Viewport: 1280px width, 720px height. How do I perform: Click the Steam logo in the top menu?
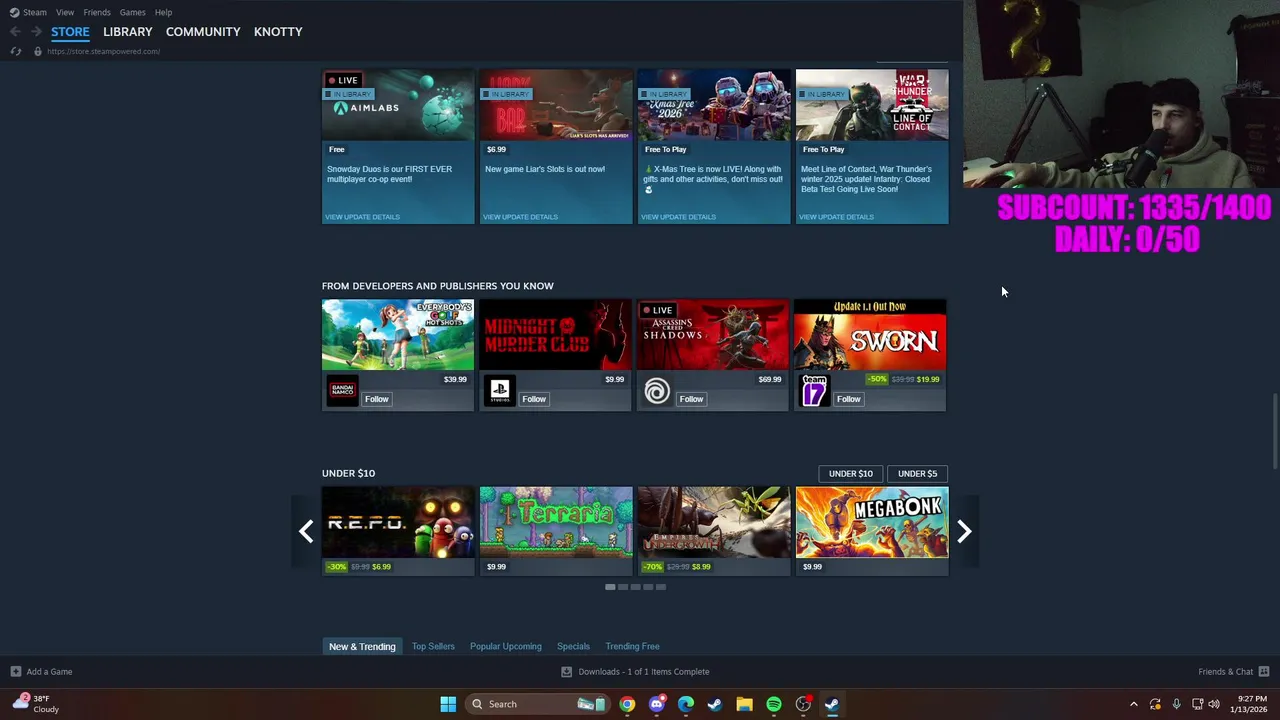tap(14, 12)
